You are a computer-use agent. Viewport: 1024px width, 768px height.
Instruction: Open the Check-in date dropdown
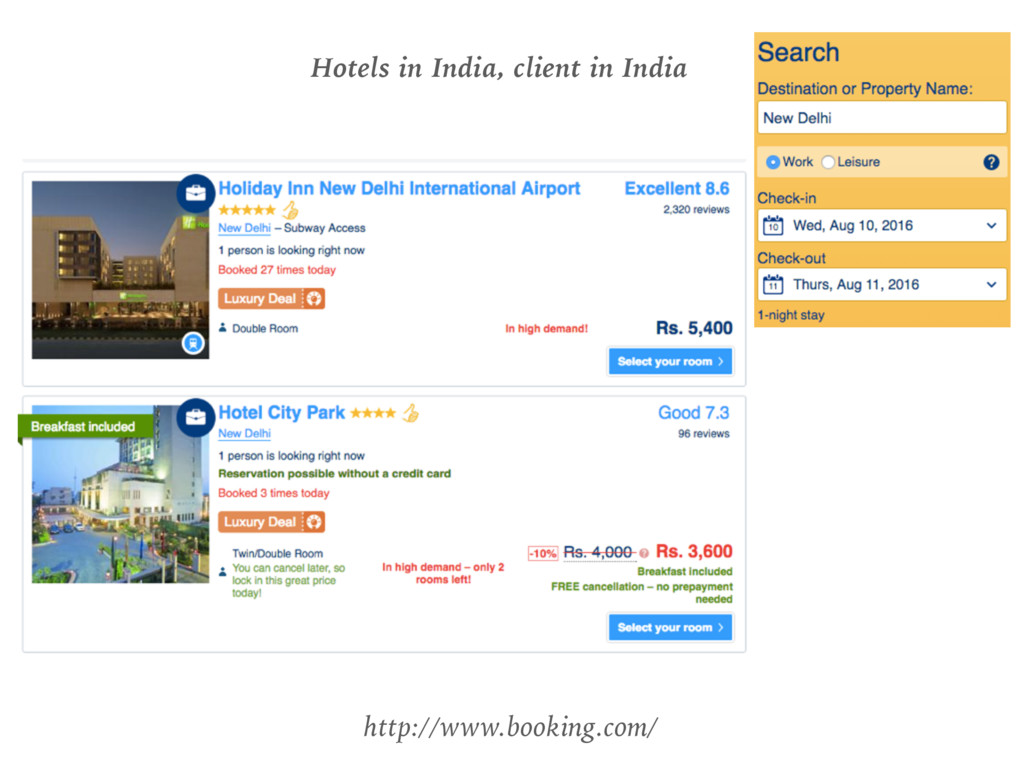882,225
